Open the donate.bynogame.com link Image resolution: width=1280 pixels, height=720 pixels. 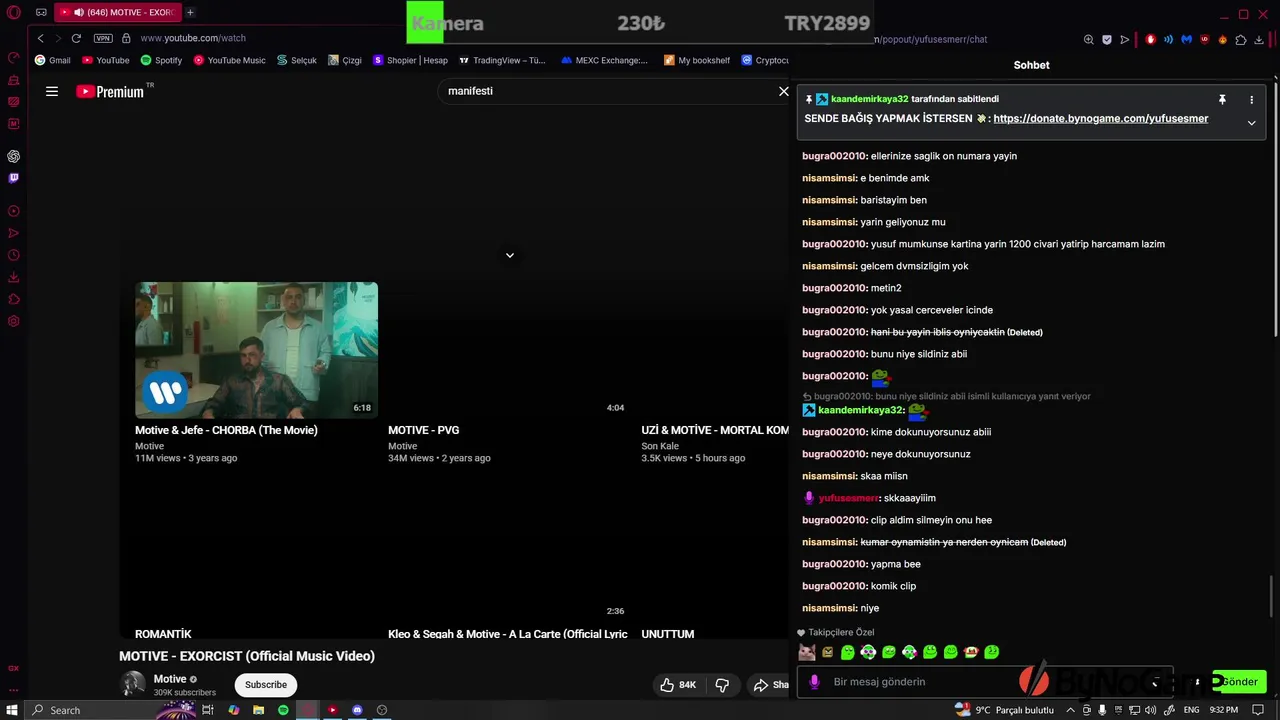click(x=1101, y=118)
